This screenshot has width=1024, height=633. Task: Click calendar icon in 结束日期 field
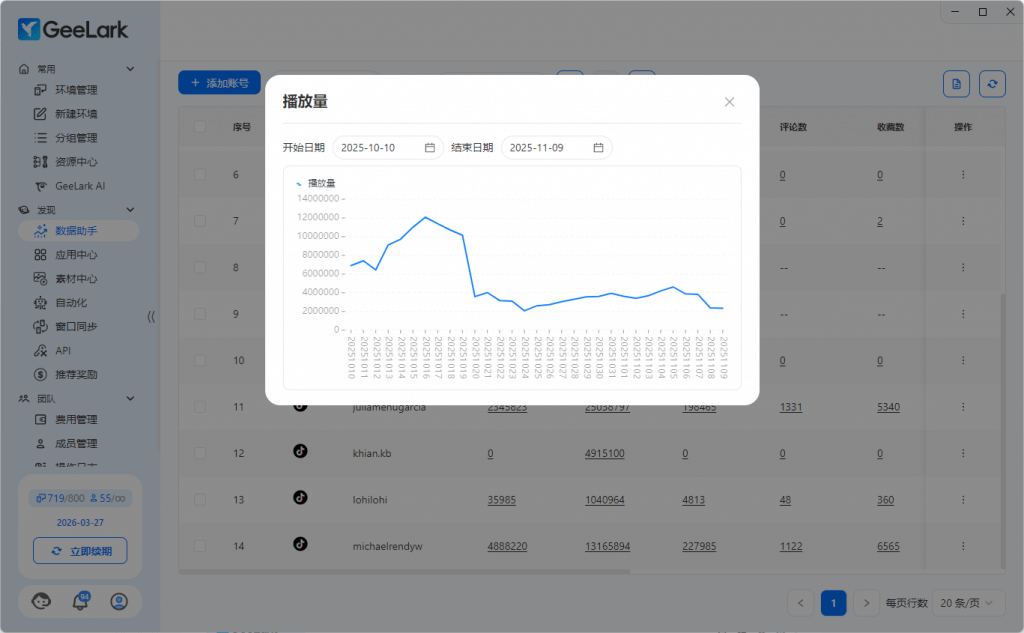click(x=598, y=148)
